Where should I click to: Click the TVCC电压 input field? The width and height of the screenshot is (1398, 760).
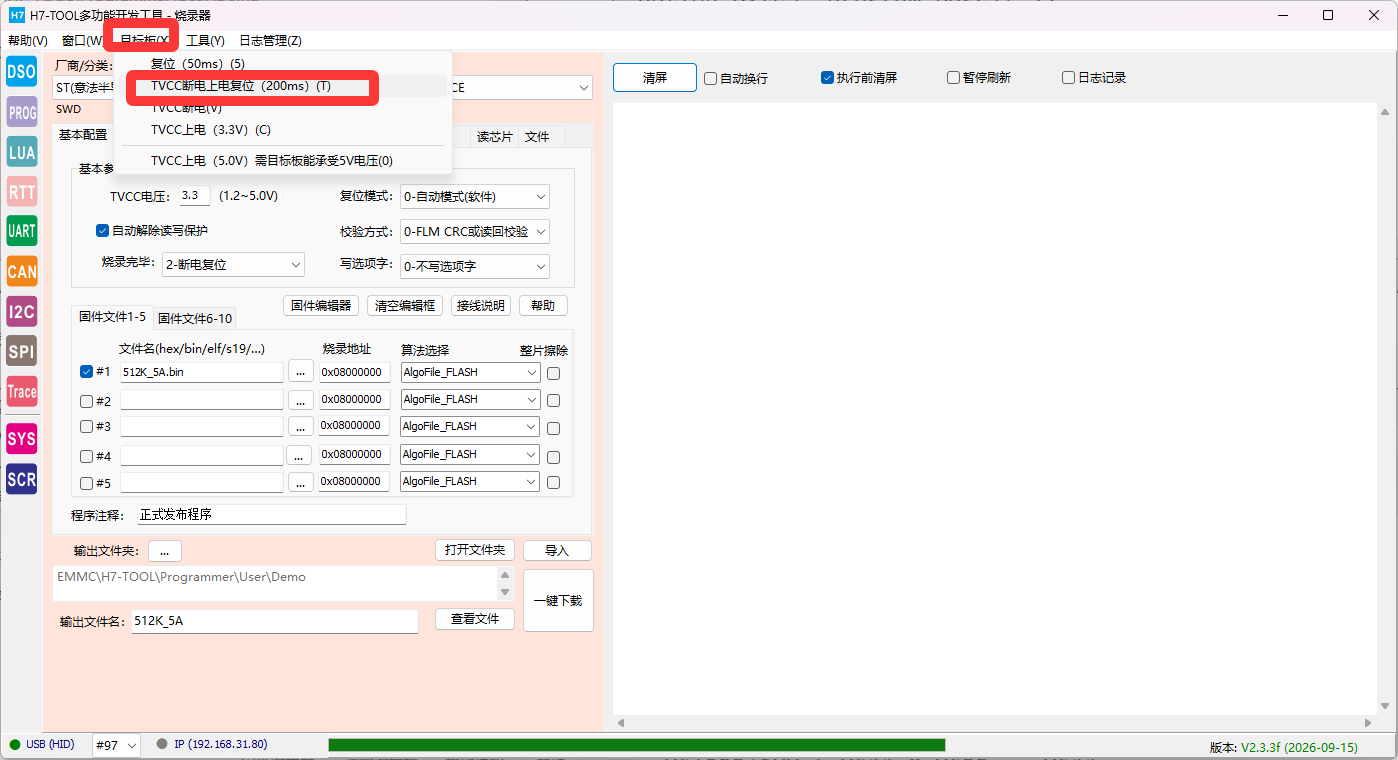pos(195,196)
